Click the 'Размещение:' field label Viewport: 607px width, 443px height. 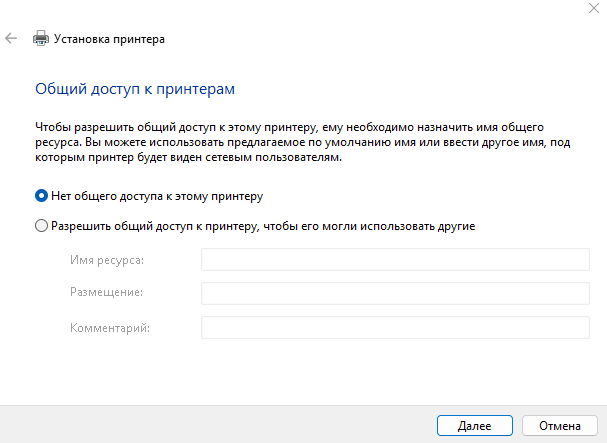[107, 292]
